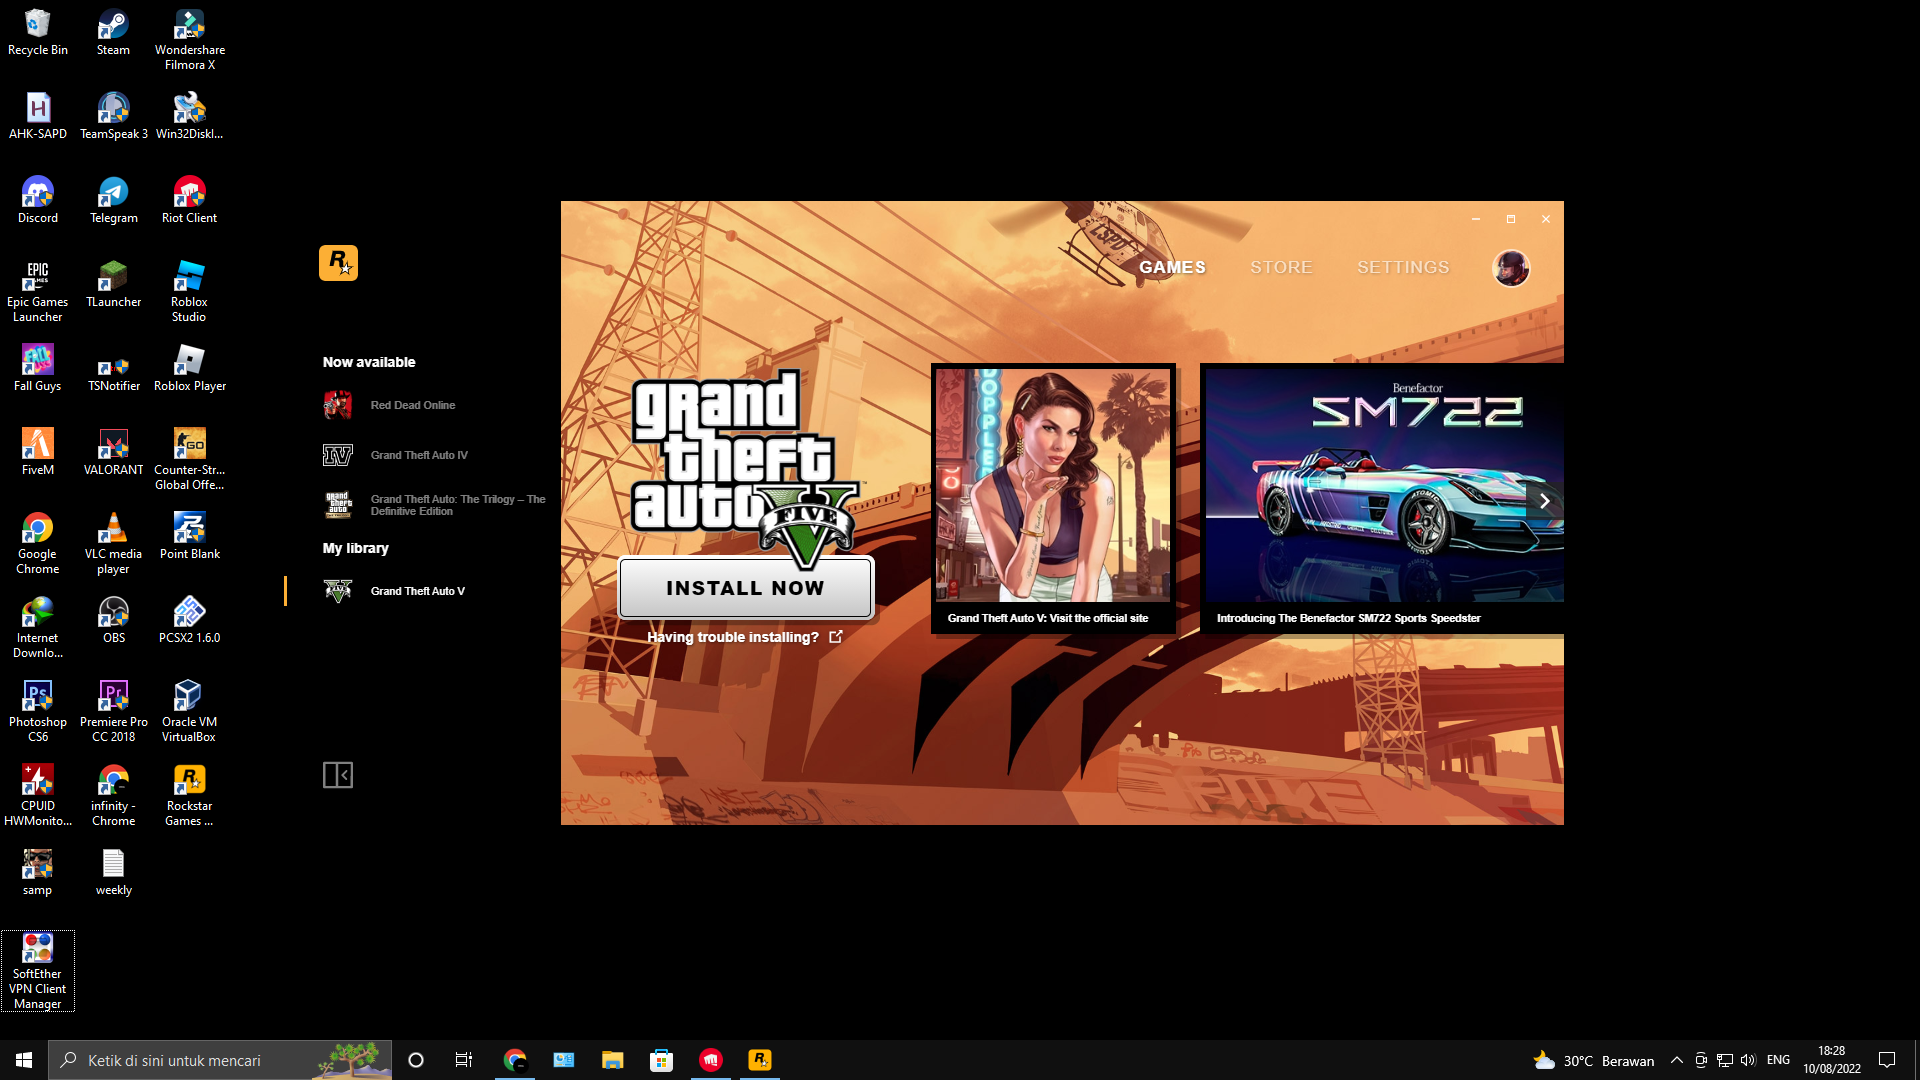Screen dimensions: 1920x1080
Task: Select the VALORANT desktop icon
Action: point(113,453)
